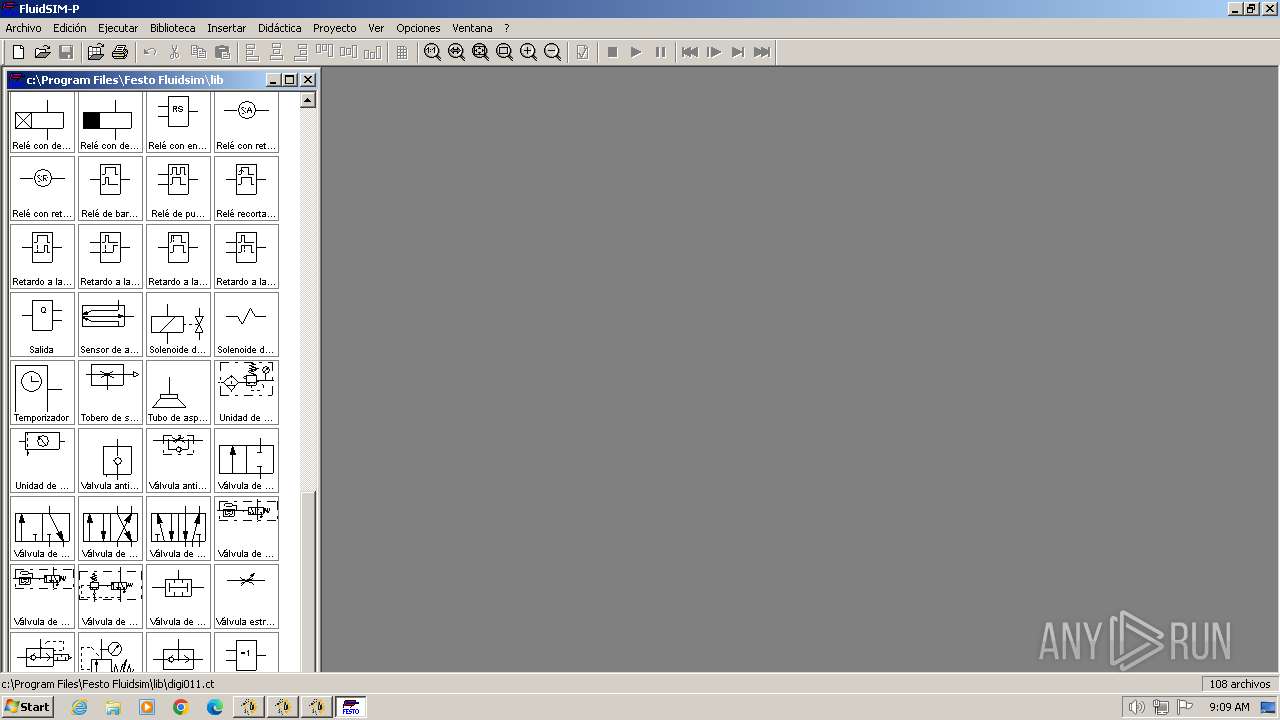Open the Proyecto menu
The width and height of the screenshot is (1280, 720).
(x=334, y=28)
